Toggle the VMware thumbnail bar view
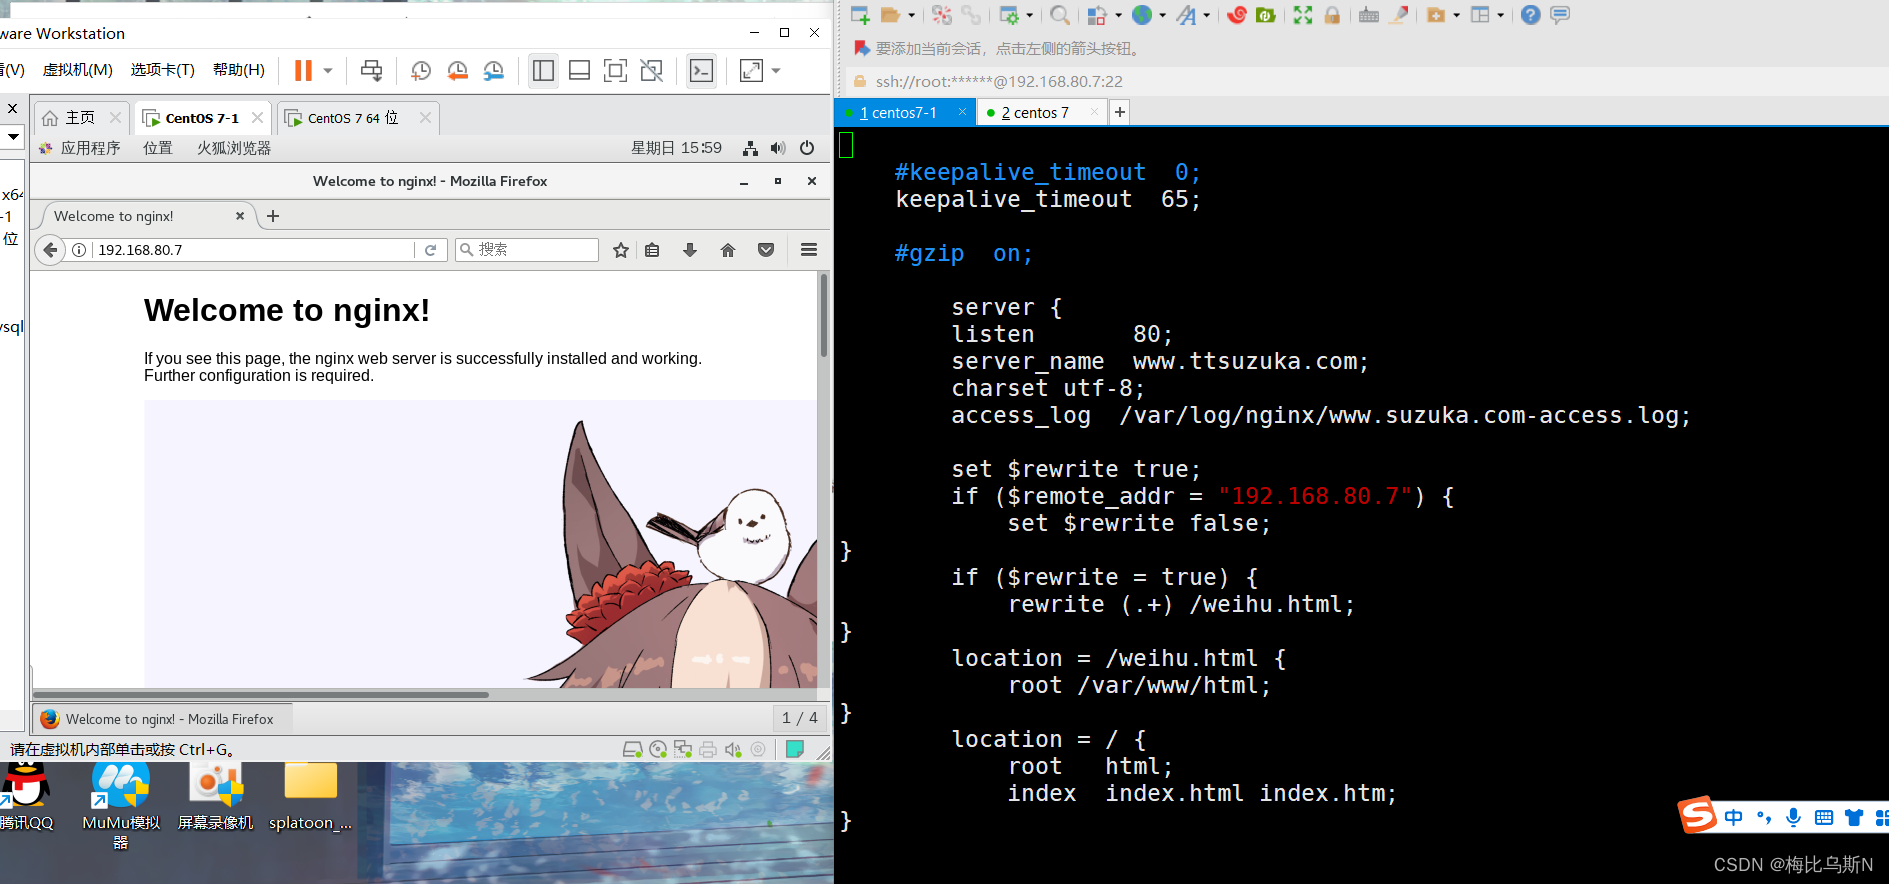1889x884 pixels. (x=579, y=70)
